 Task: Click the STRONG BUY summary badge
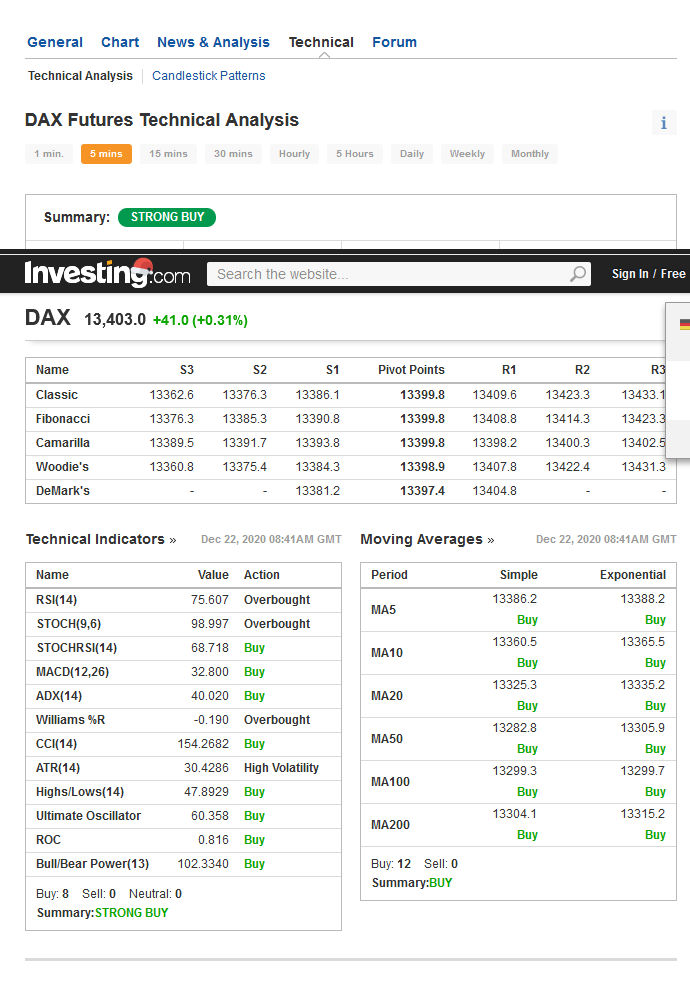tap(167, 217)
